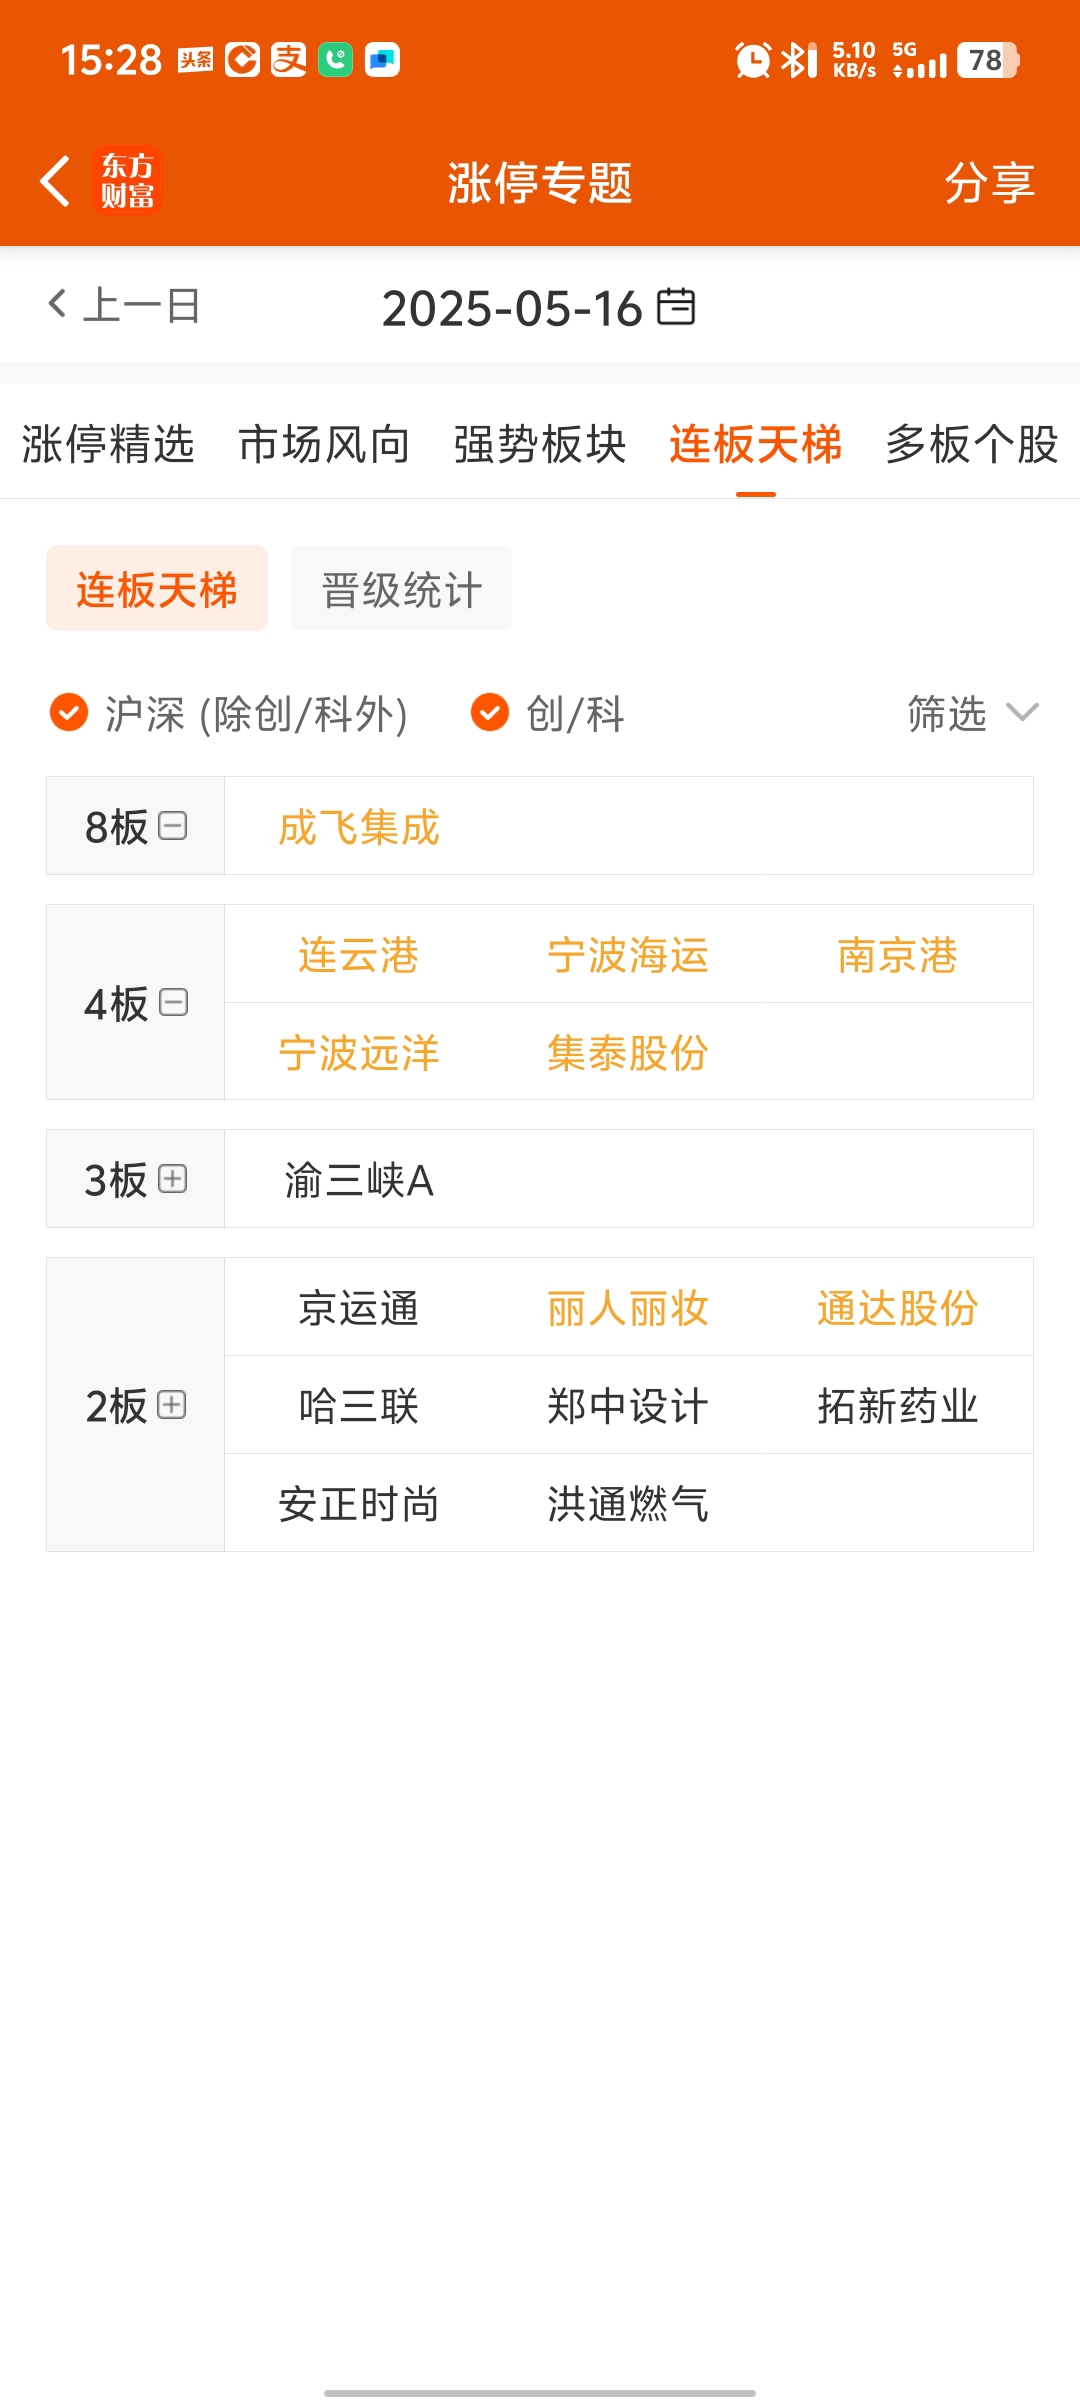The image size is (1080, 2400).
Task: Uncheck the 创/科 checkbox
Action: pos(490,713)
